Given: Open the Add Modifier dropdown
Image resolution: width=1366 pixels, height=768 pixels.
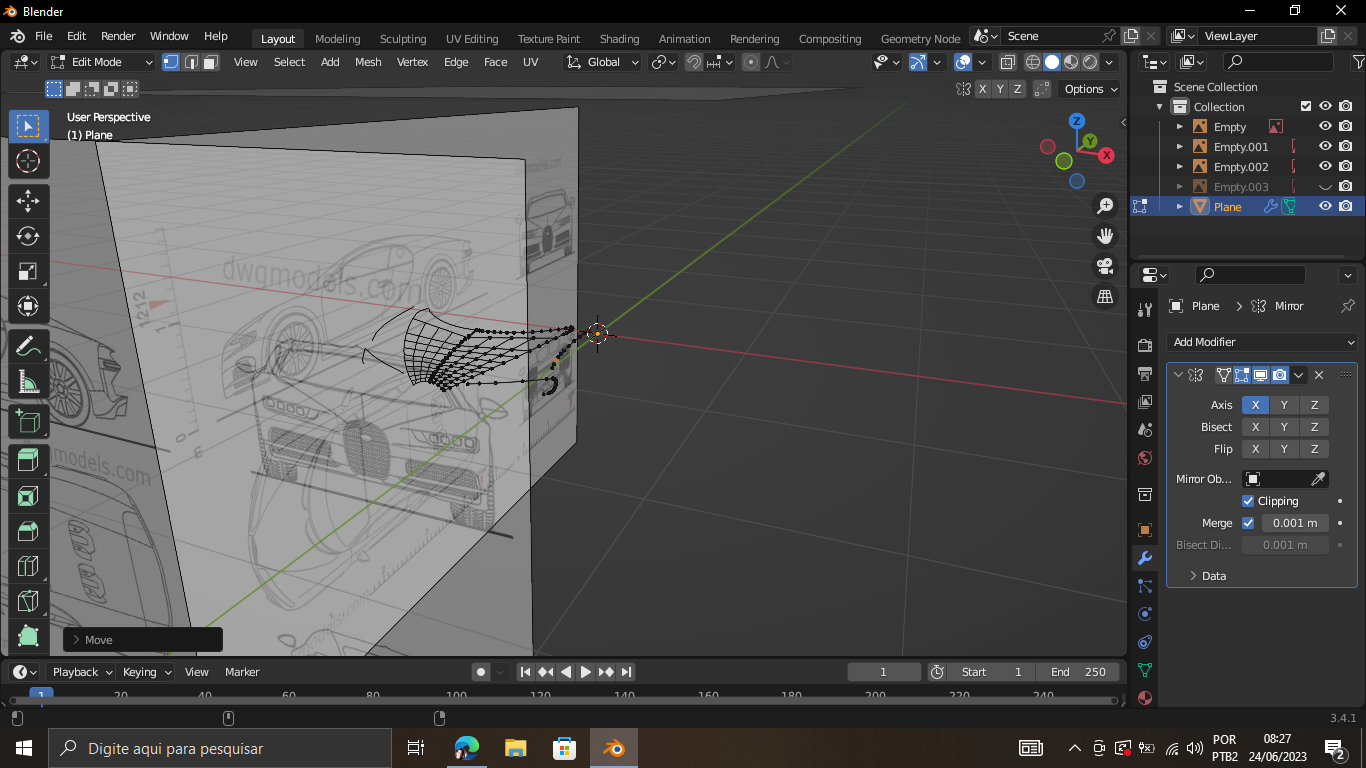Looking at the screenshot, I should [1262, 342].
